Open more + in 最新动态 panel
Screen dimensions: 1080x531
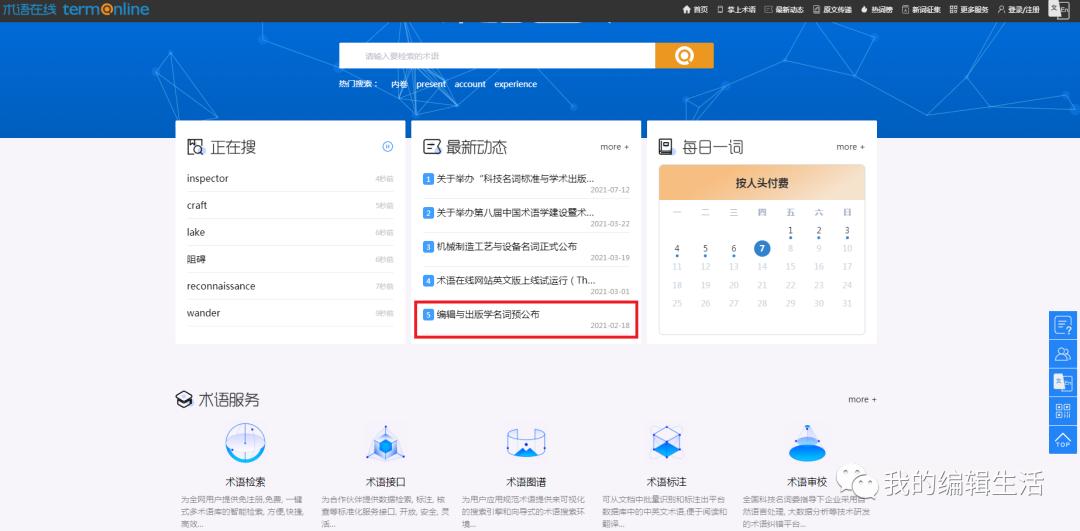coord(614,147)
